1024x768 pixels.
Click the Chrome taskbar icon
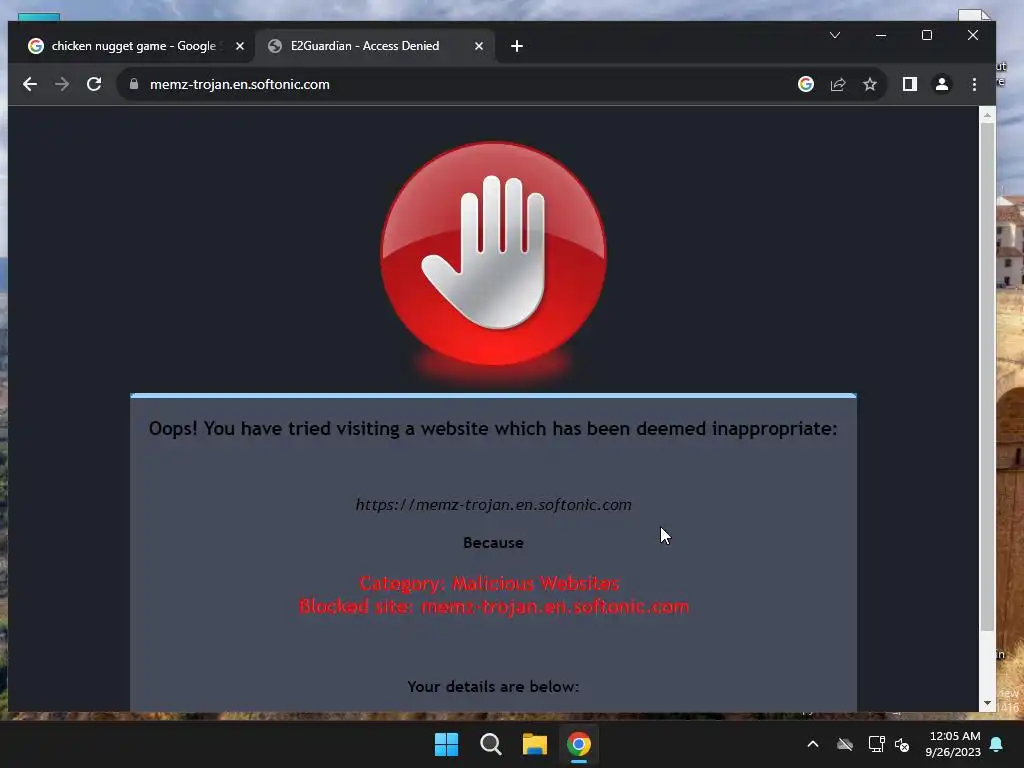(x=579, y=744)
